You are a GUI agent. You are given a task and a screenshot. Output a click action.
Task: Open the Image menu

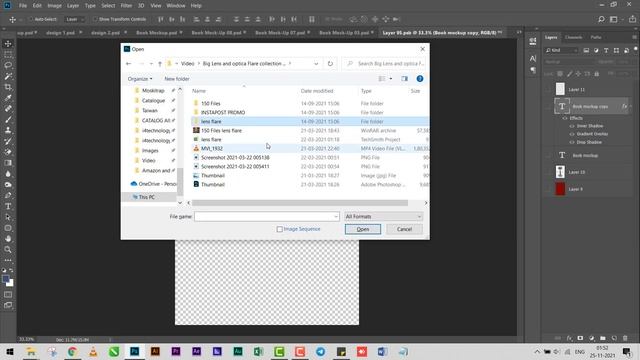point(54,6)
